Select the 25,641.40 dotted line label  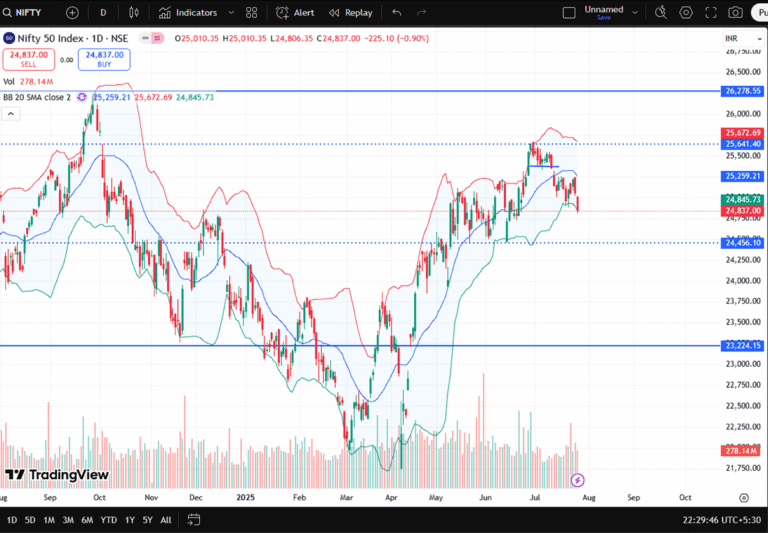tap(743, 144)
